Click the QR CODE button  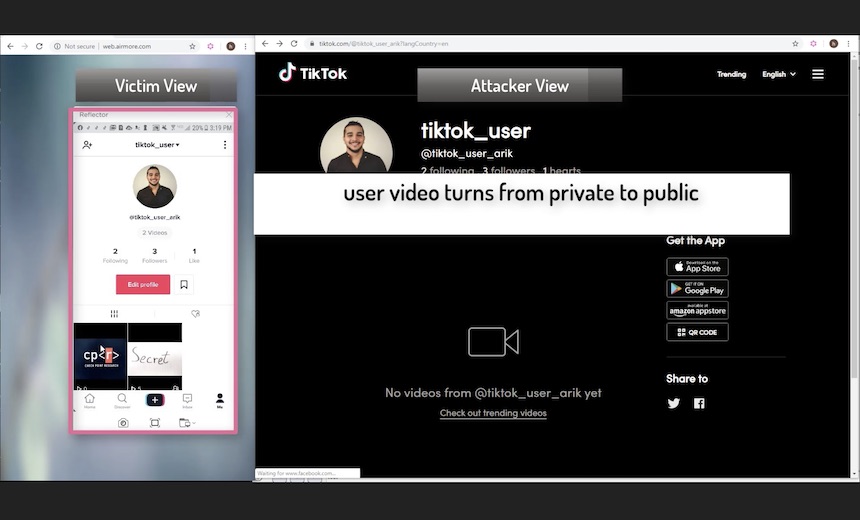pos(698,332)
